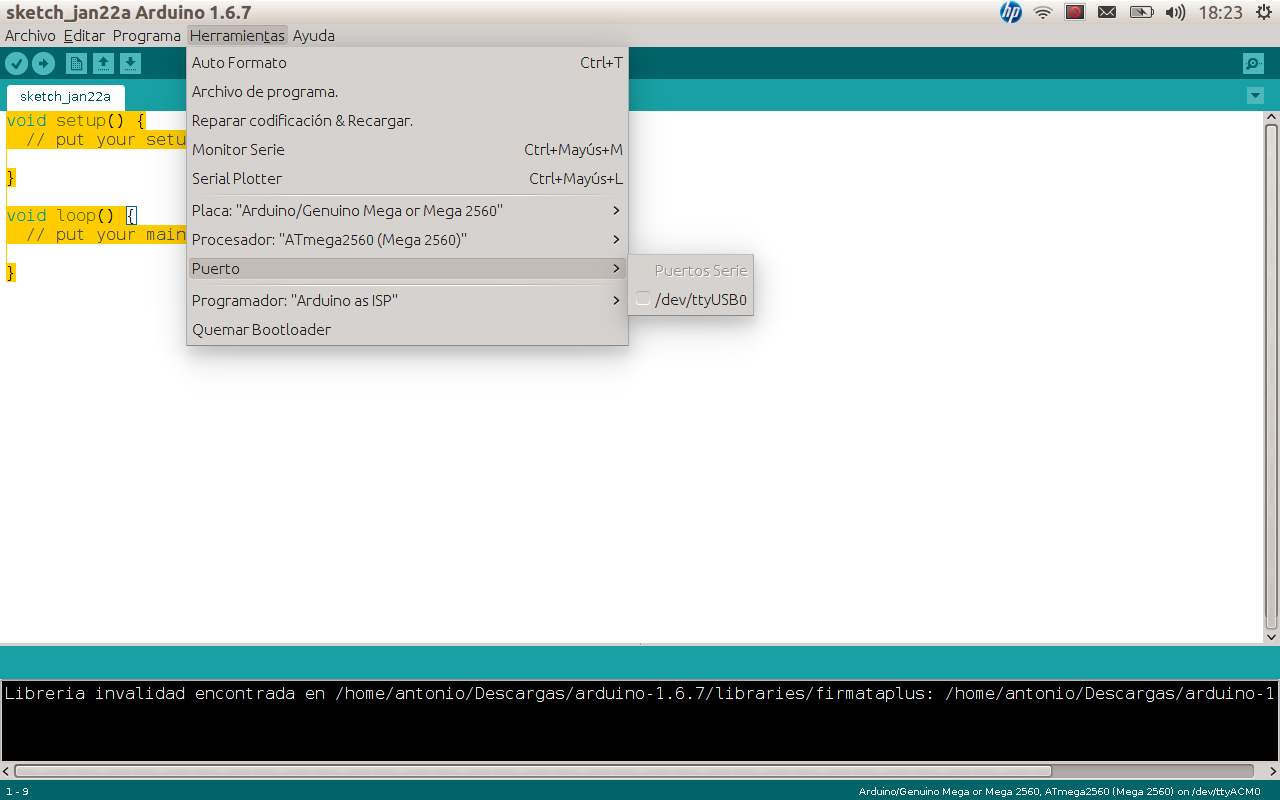This screenshot has height=800, width=1280.
Task: Save the sketch with the down-arrow icon
Action: [x=130, y=64]
